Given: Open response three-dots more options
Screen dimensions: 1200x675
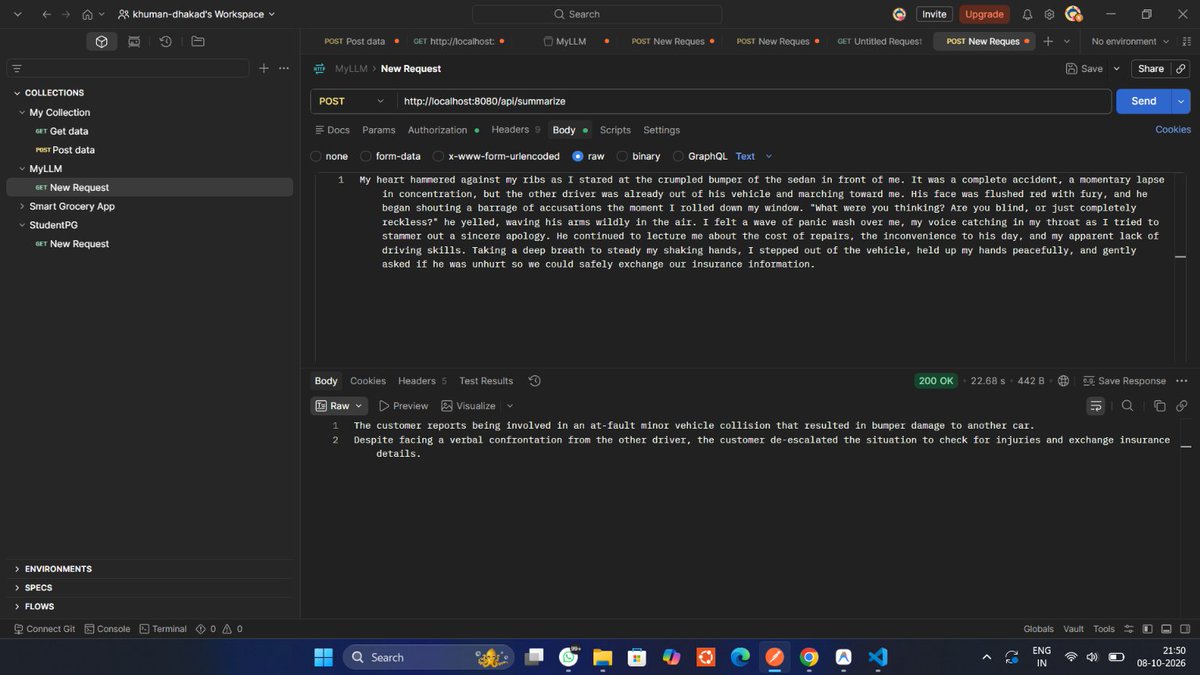Looking at the screenshot, I should coord(1182,381).
